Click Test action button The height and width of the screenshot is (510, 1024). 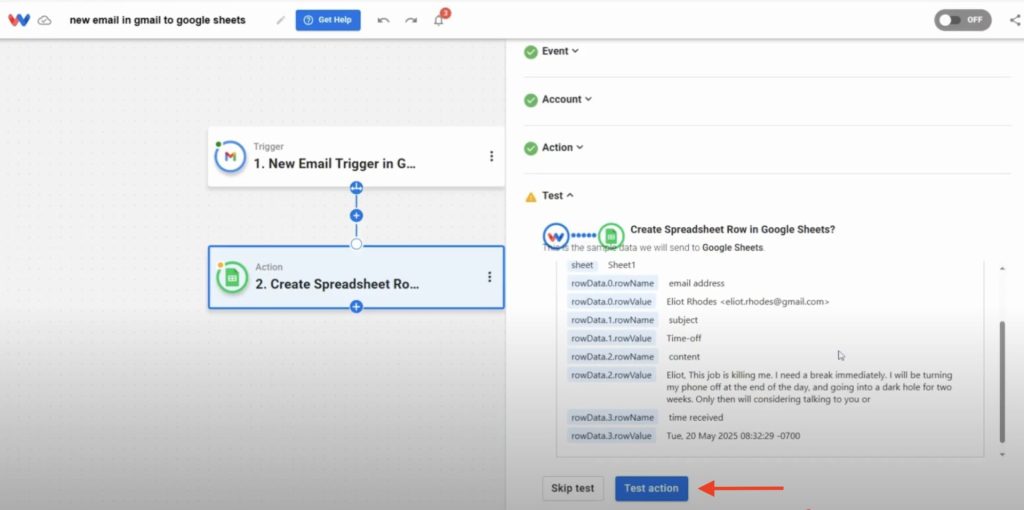pyautogui.click(x=651, y=488)
